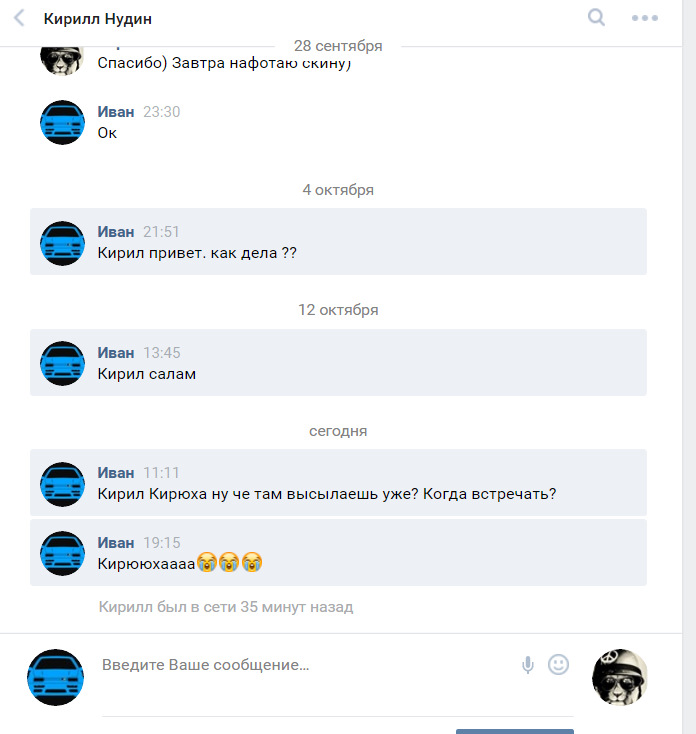Click Иван's avatar on 21:51 message
This screenshot has width=696, height=734.
tap(62, 243)
